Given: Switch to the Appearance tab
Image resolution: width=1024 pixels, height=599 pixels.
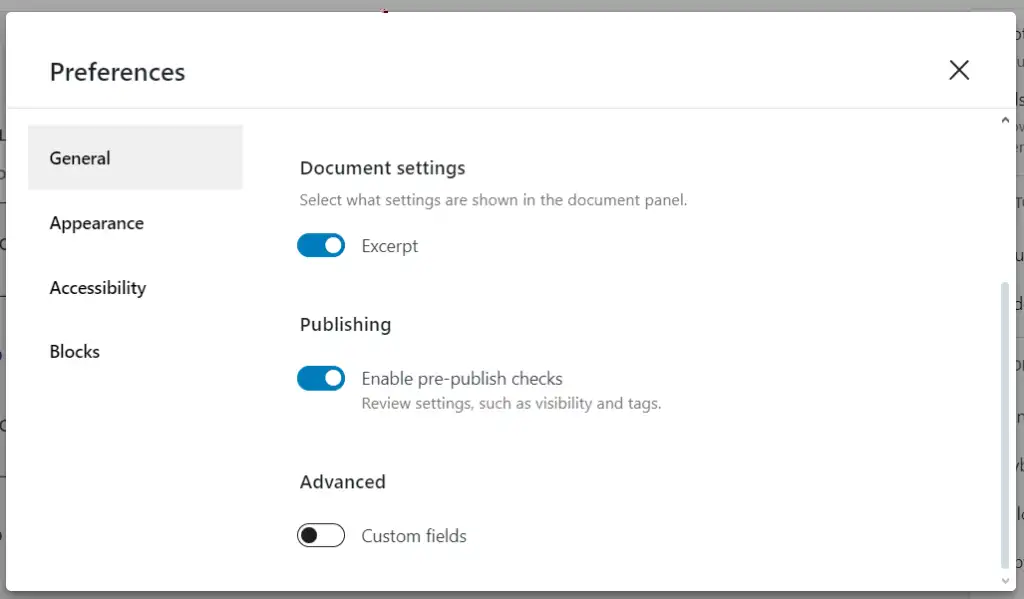Looking at the screenshot, I should (97, 223).
